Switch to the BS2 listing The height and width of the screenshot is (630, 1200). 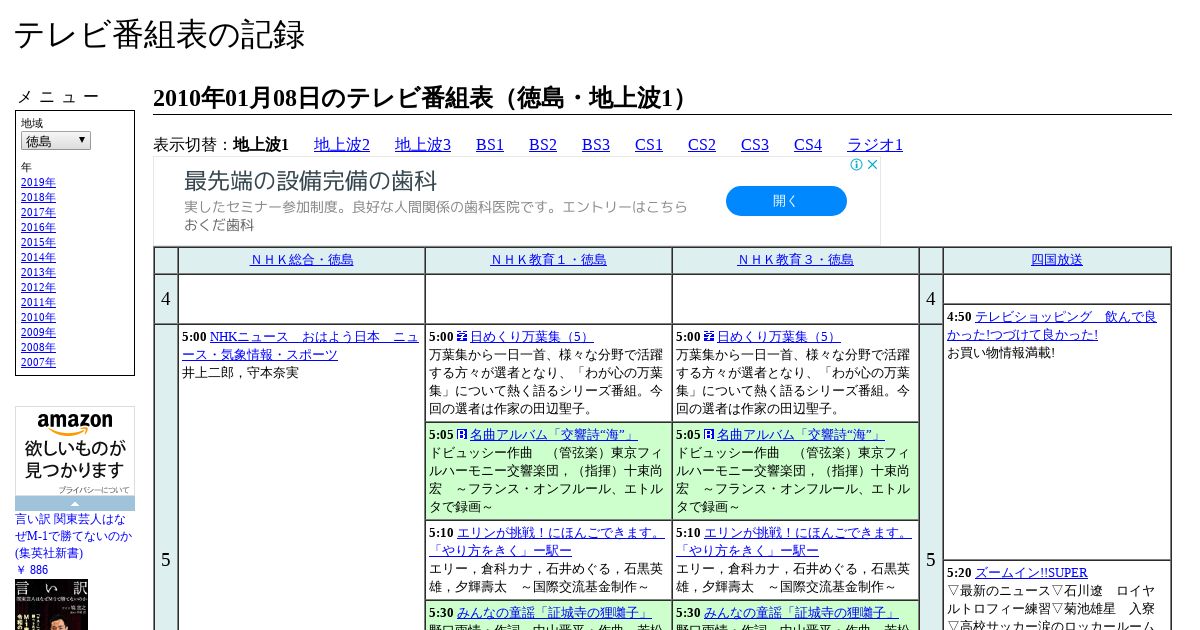click(x=543, y=145)
